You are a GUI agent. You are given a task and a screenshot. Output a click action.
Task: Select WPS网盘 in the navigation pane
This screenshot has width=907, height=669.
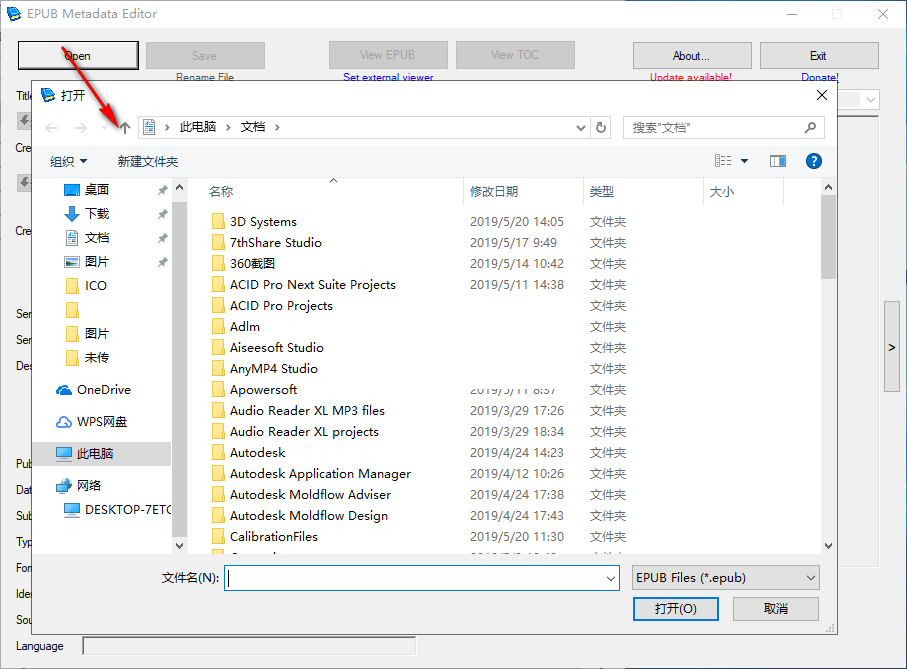(x=102, y=422)
